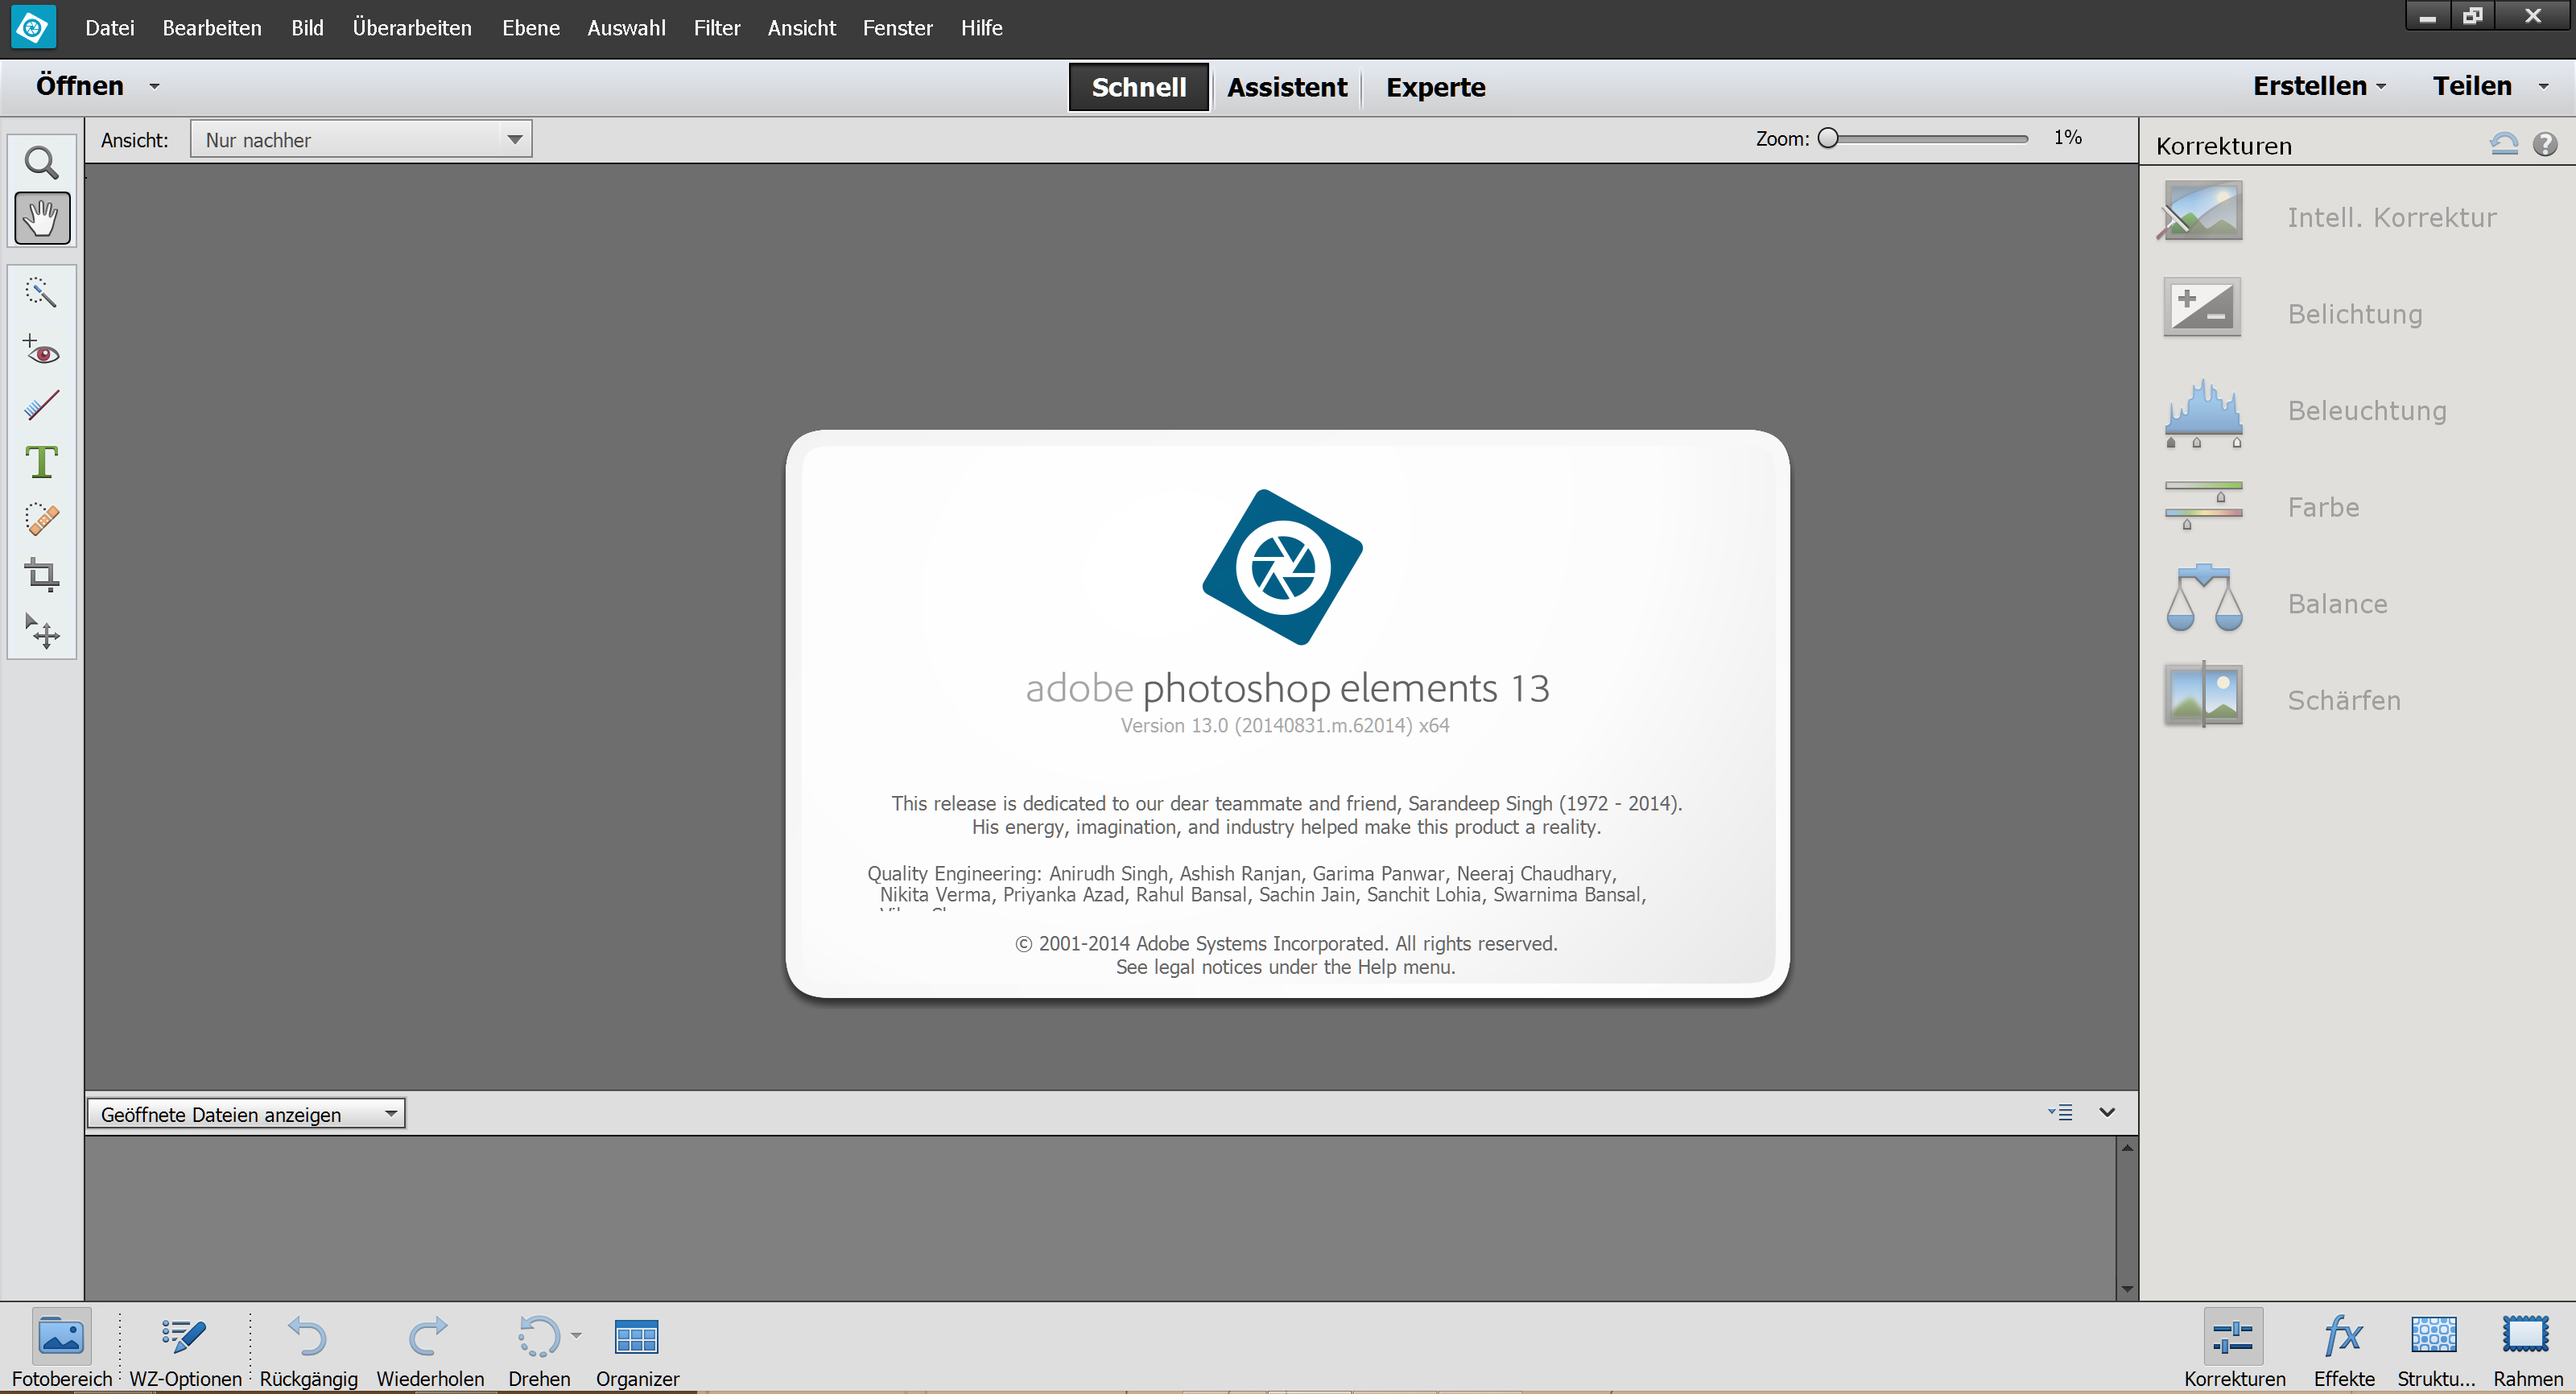Viewport: 2576px width, 1394px height.
Task: Show the Effekte fx panel
Action: click(2343, 1350)
